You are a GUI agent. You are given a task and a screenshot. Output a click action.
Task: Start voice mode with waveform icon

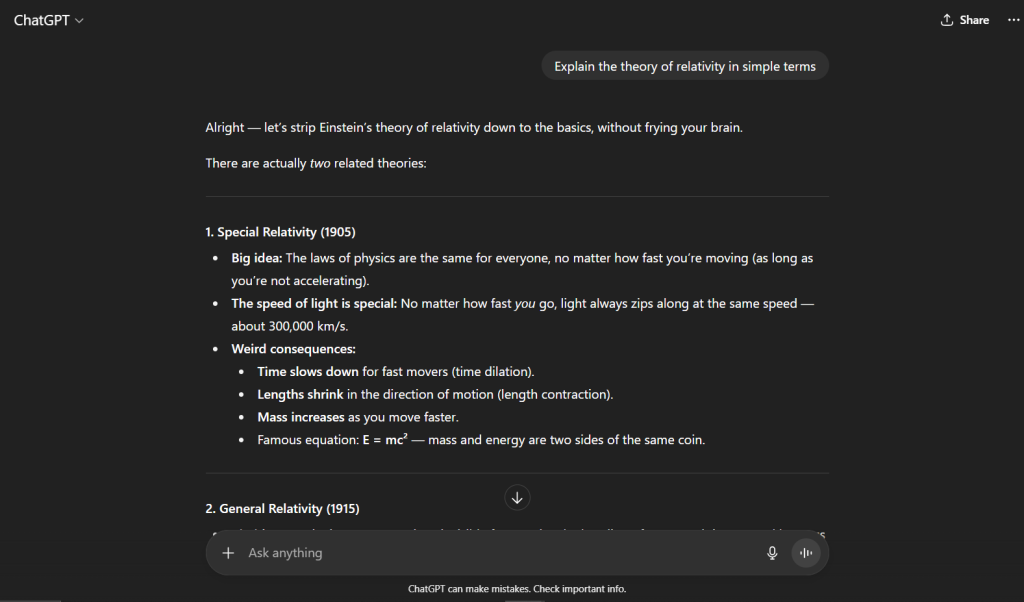[x=806, y=553]
